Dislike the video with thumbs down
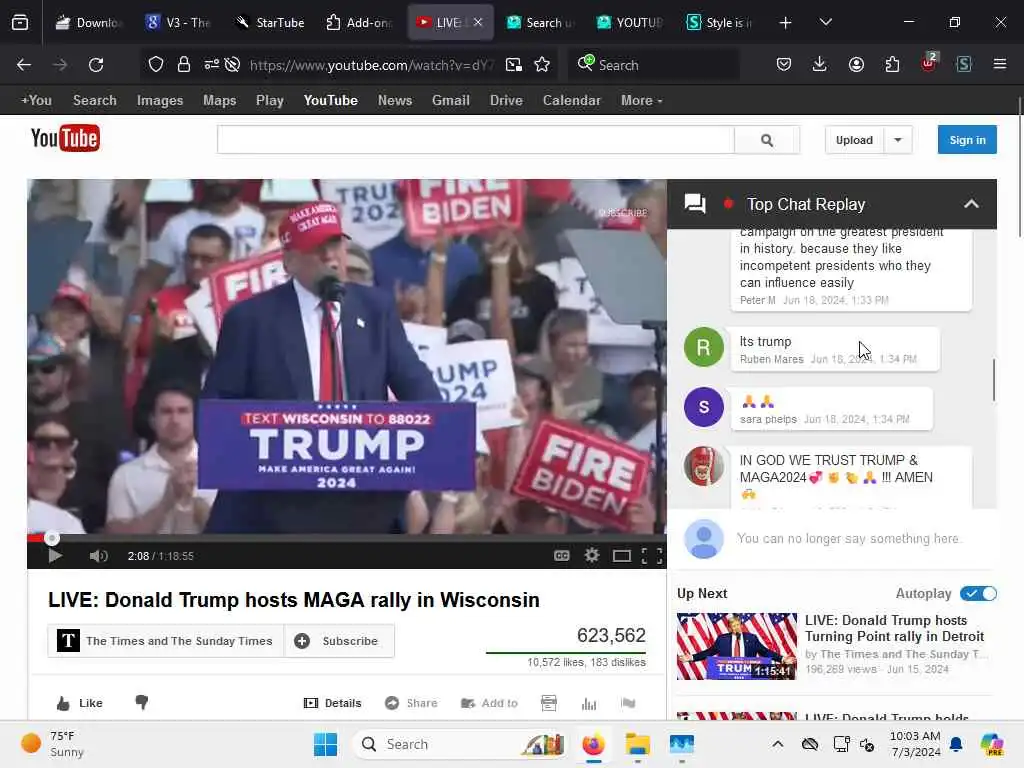1024x768 pixels. pyautogui.click(x=142, y=703)
